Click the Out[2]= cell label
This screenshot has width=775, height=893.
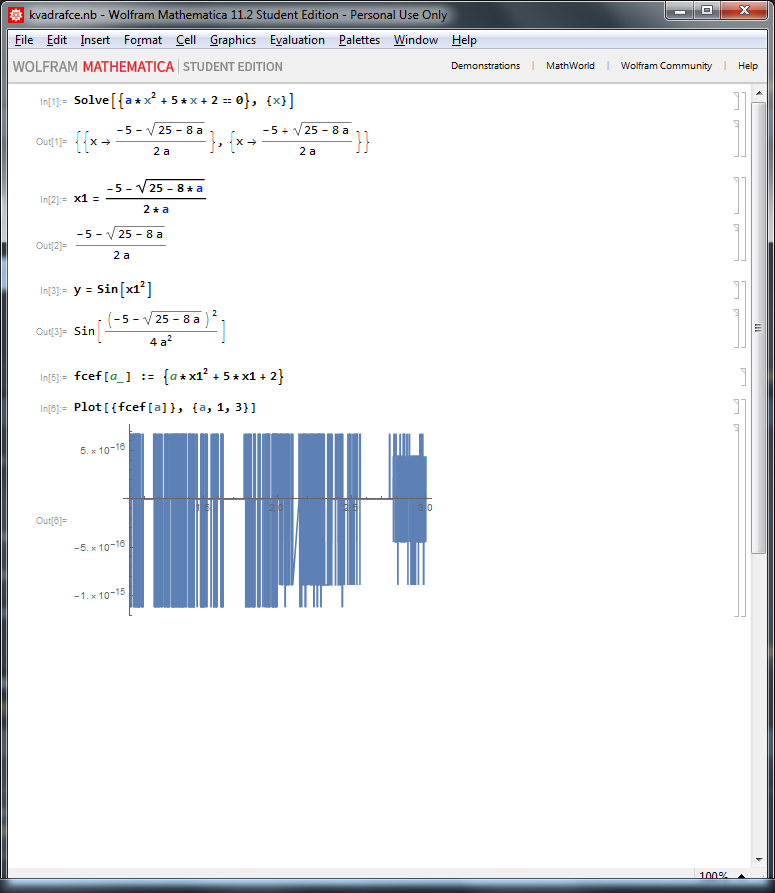coord(51,245)
